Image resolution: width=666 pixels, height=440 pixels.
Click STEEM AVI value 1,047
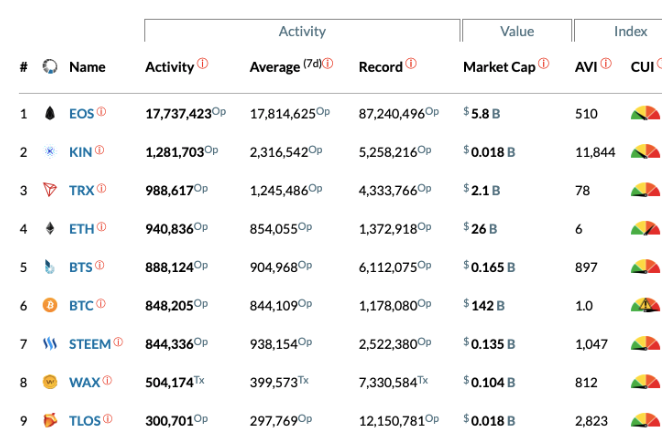coord(591,344)
